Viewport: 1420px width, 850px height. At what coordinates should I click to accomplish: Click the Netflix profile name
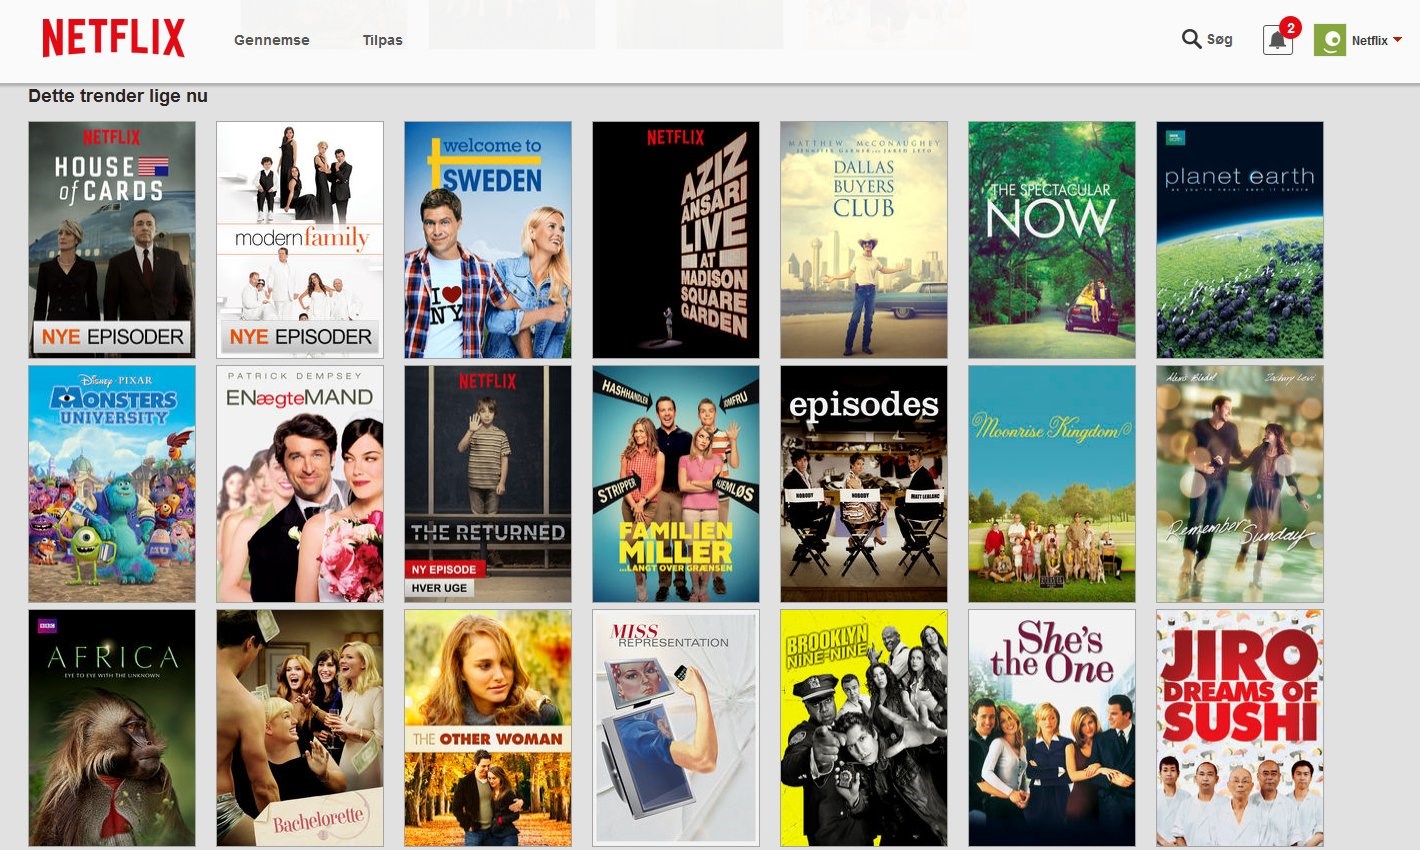point(1369,41)
